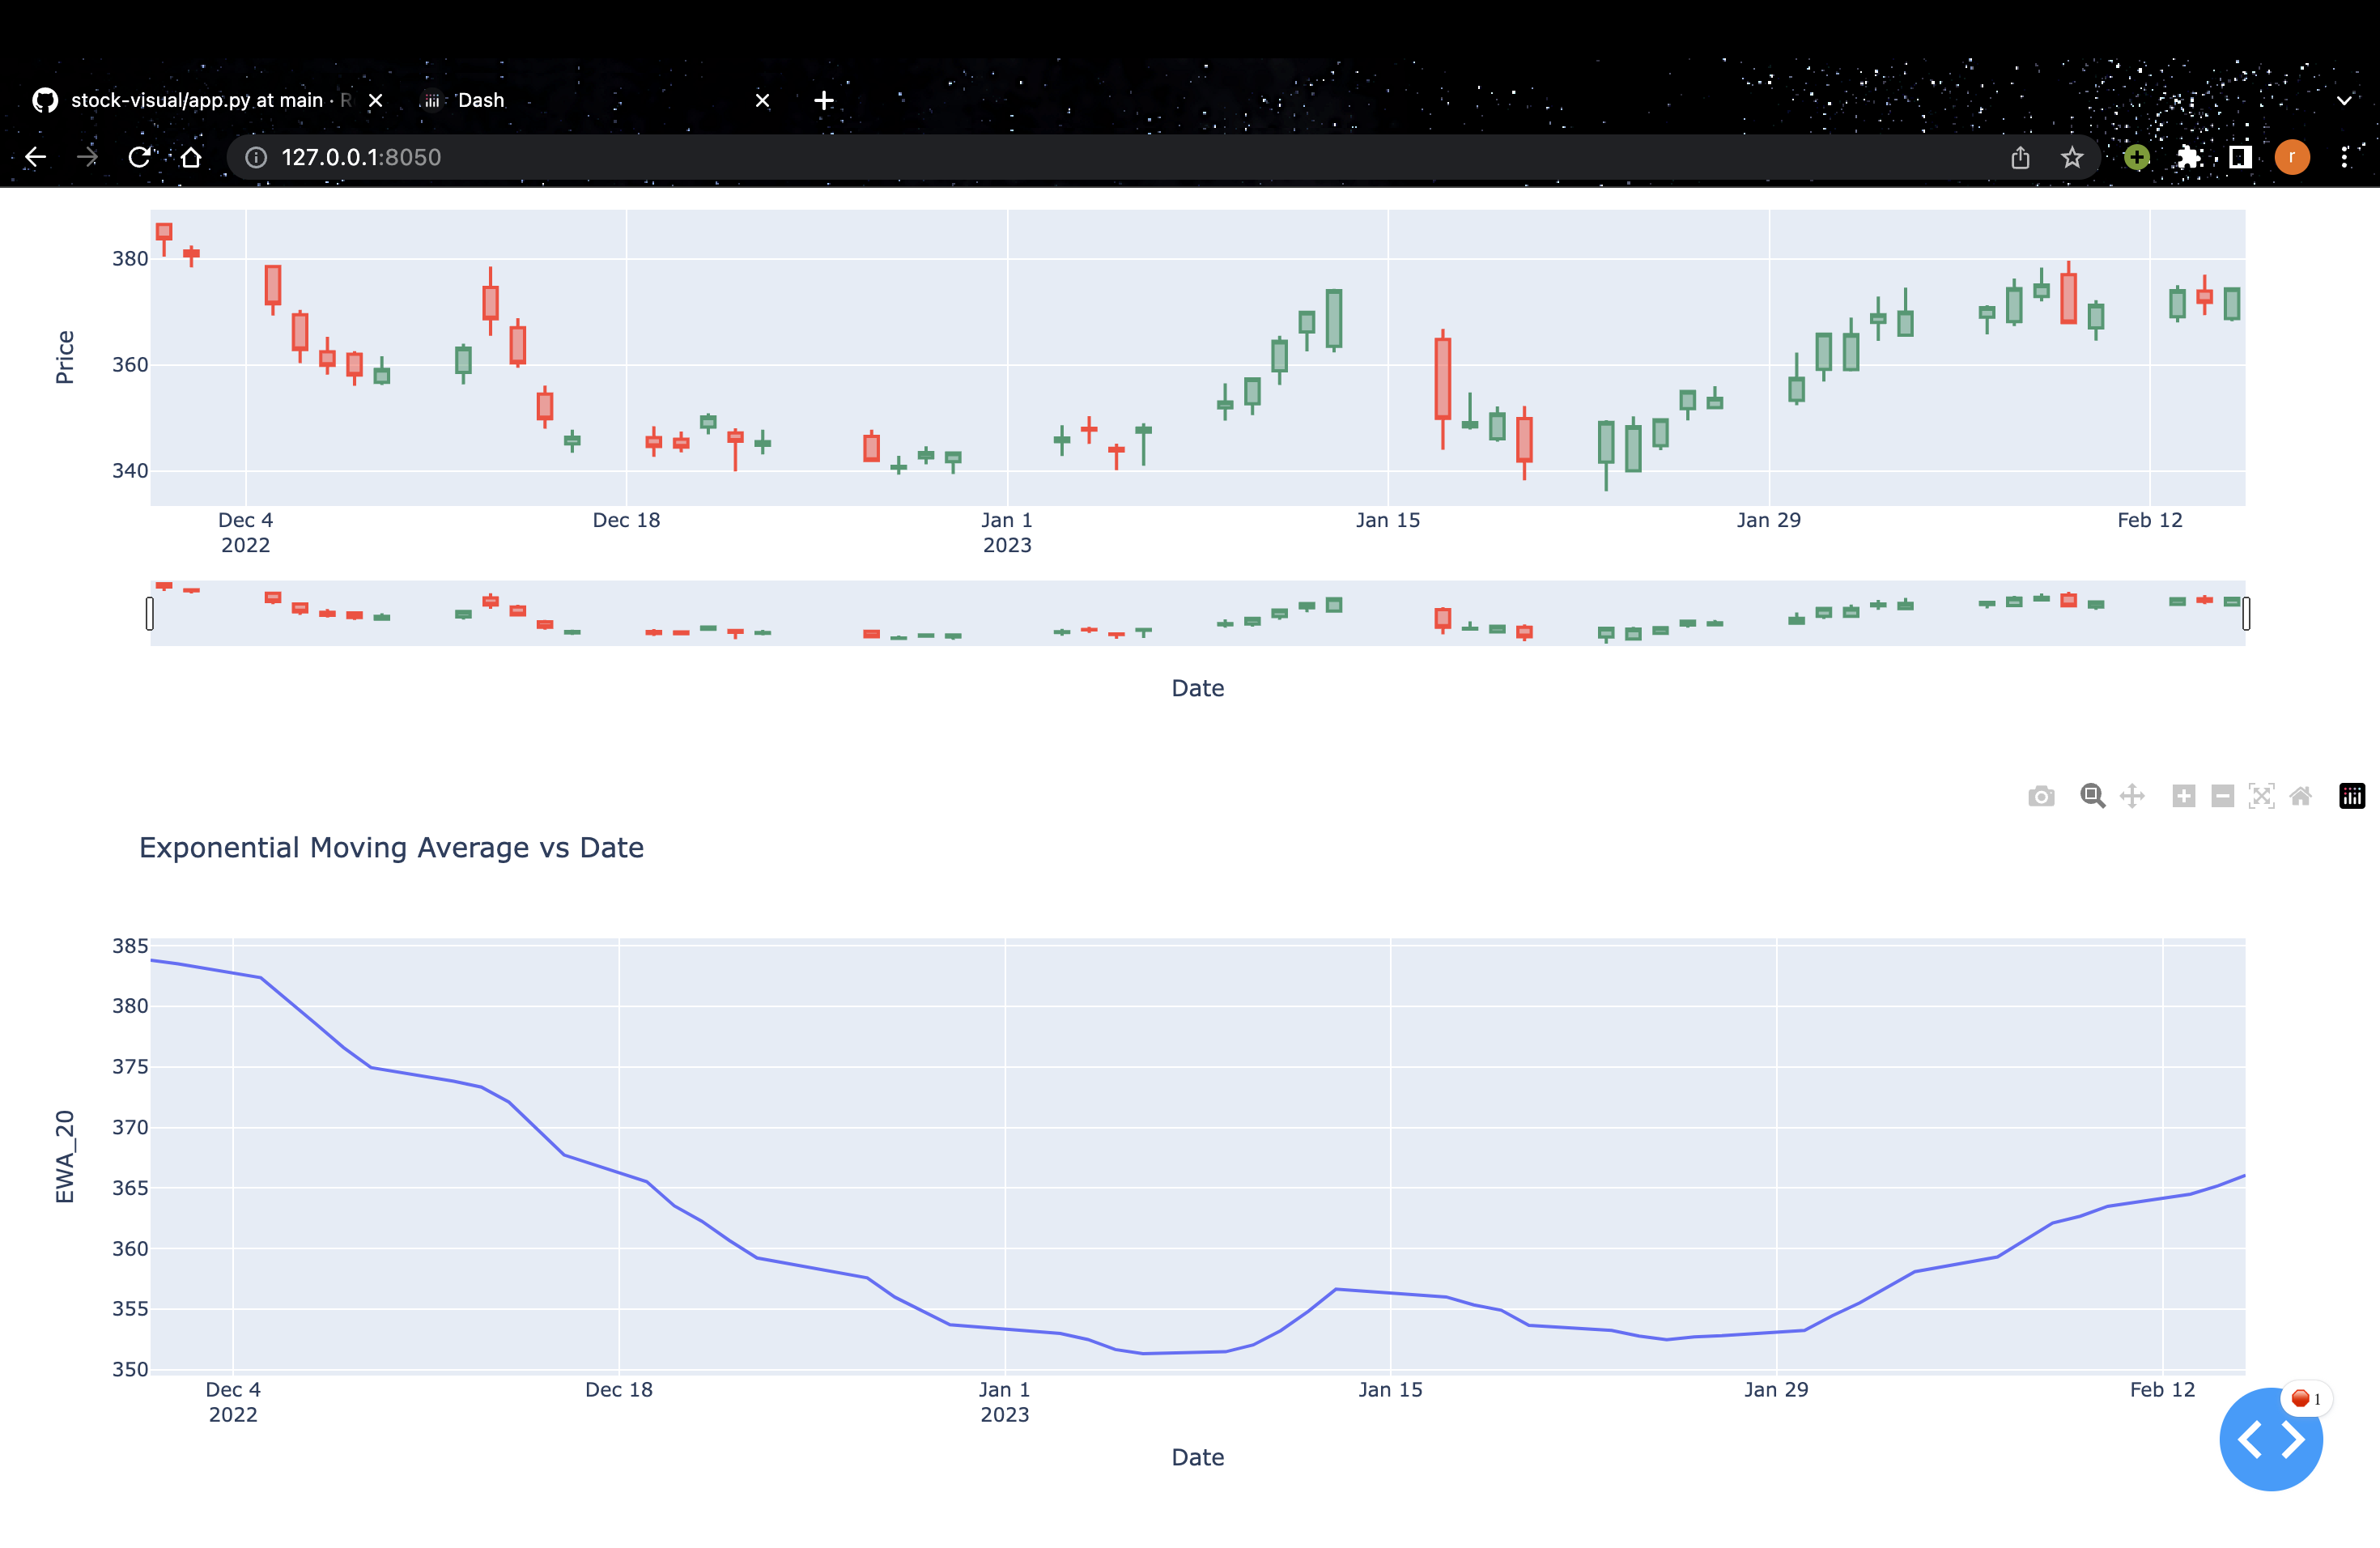Open the green plus extension icon
This screenshot has height=1548, width=2380.
[x=2137, y=157]
